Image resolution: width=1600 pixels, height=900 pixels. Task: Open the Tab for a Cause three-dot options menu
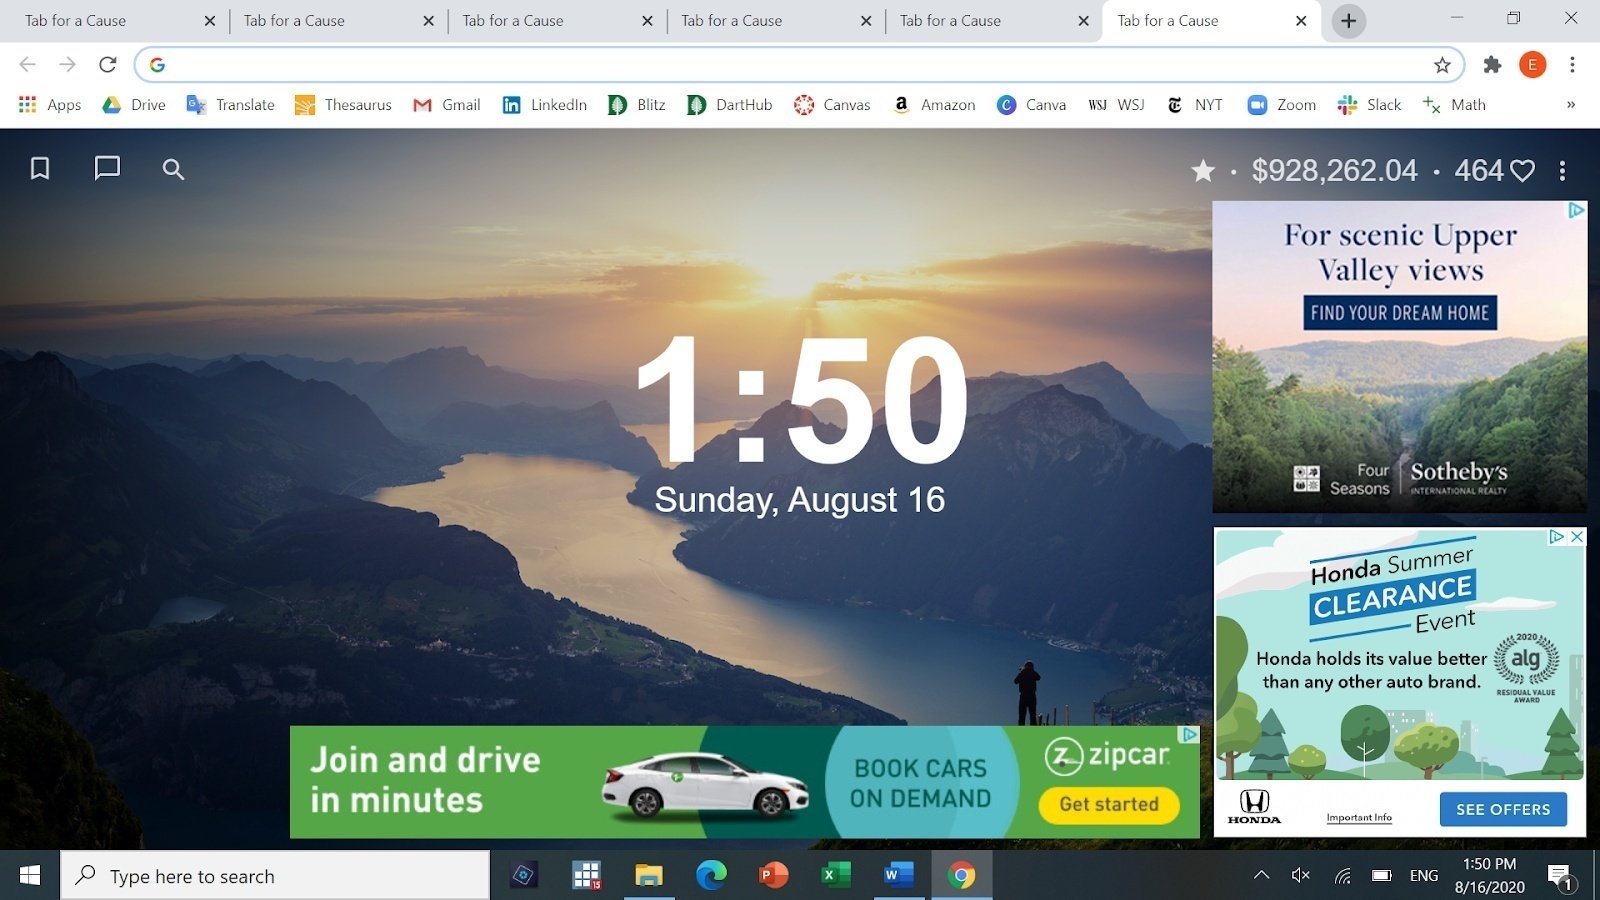[1563, 171]
